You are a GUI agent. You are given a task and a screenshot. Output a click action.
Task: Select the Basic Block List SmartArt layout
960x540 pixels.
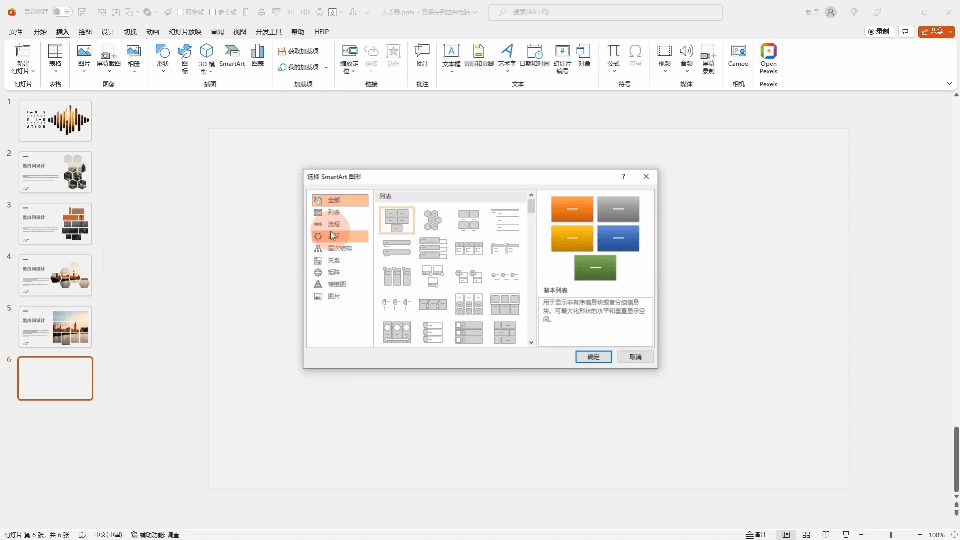coord(397,220)
